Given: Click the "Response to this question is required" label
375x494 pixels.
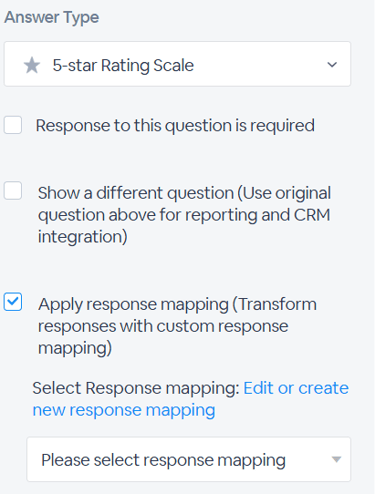Looking at the screenshot, I should click(175, 126).
